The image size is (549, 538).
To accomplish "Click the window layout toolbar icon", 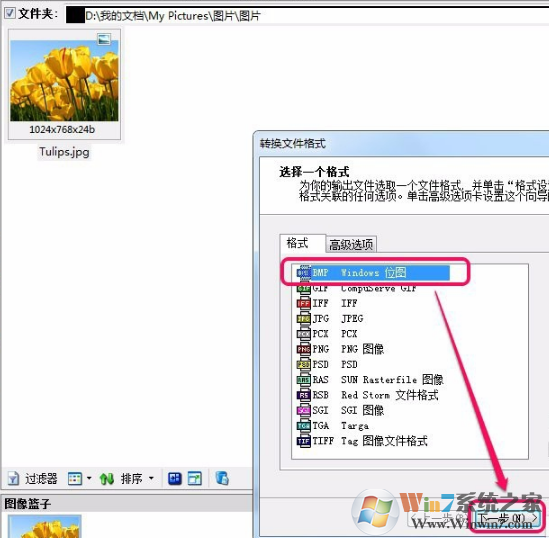I will [x=195, y=478].
